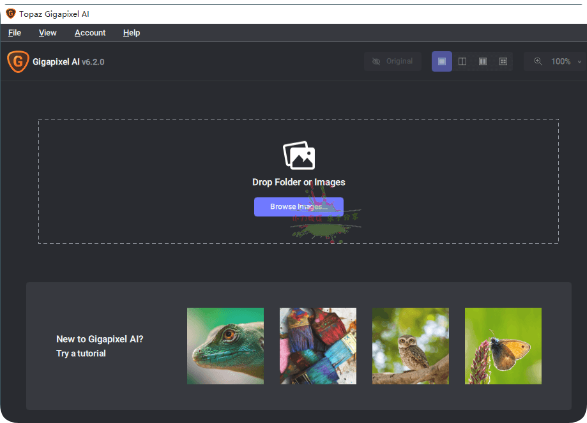Open the paint brushes tutorial thumbnail
587x423 pixels.
(318, 346)
